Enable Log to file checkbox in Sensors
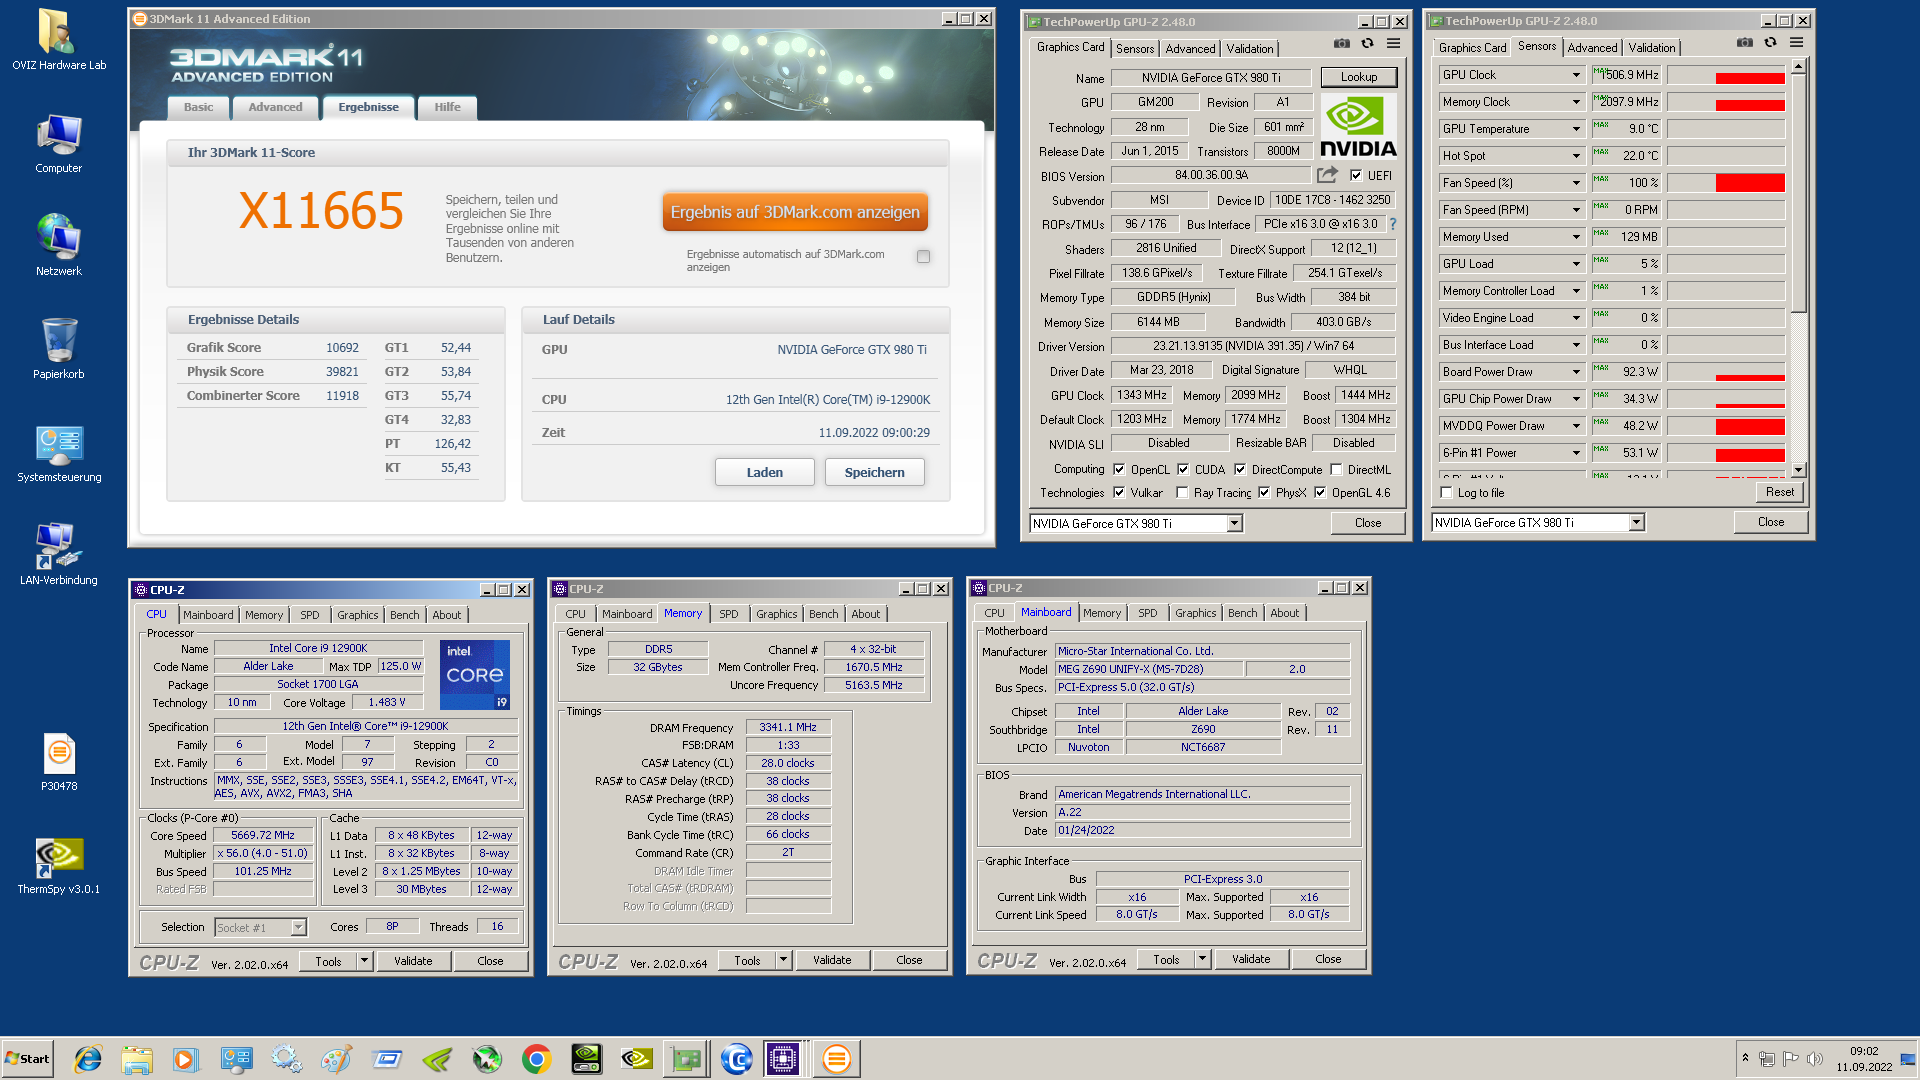Viewport: 1920px width, 1080px height. (x=1446, y=492)
